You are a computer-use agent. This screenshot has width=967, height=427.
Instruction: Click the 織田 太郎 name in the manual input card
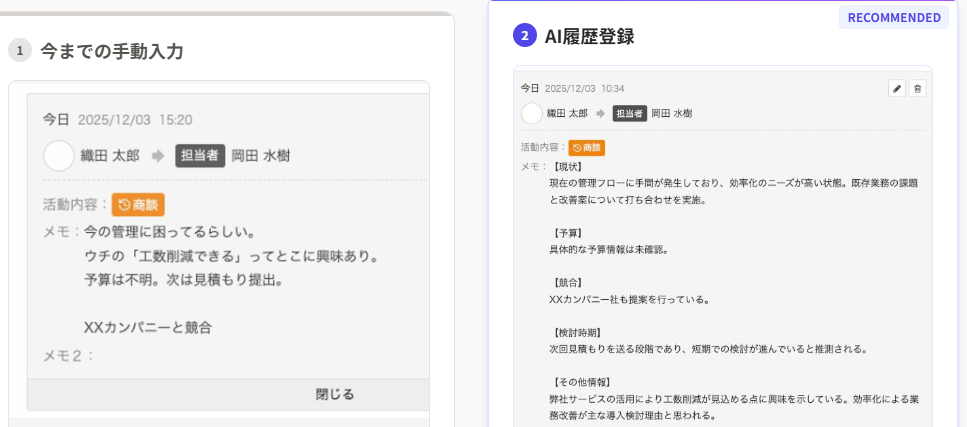tap(111, 156)
